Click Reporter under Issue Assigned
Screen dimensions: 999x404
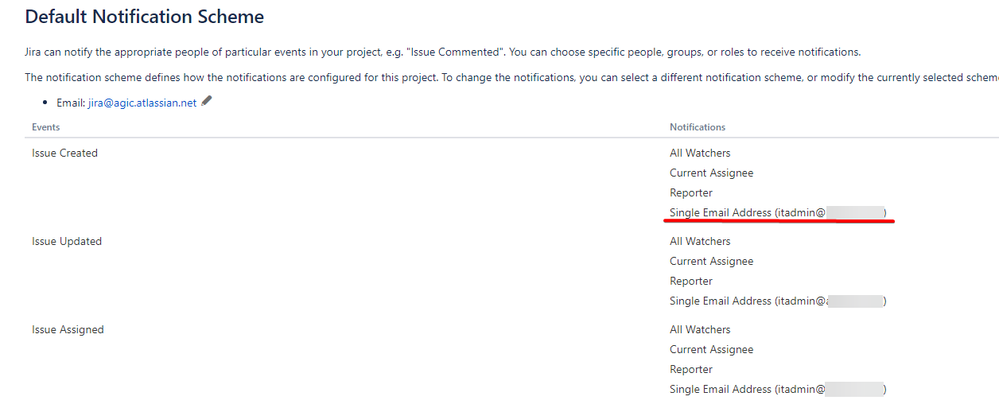pos(691,369)
